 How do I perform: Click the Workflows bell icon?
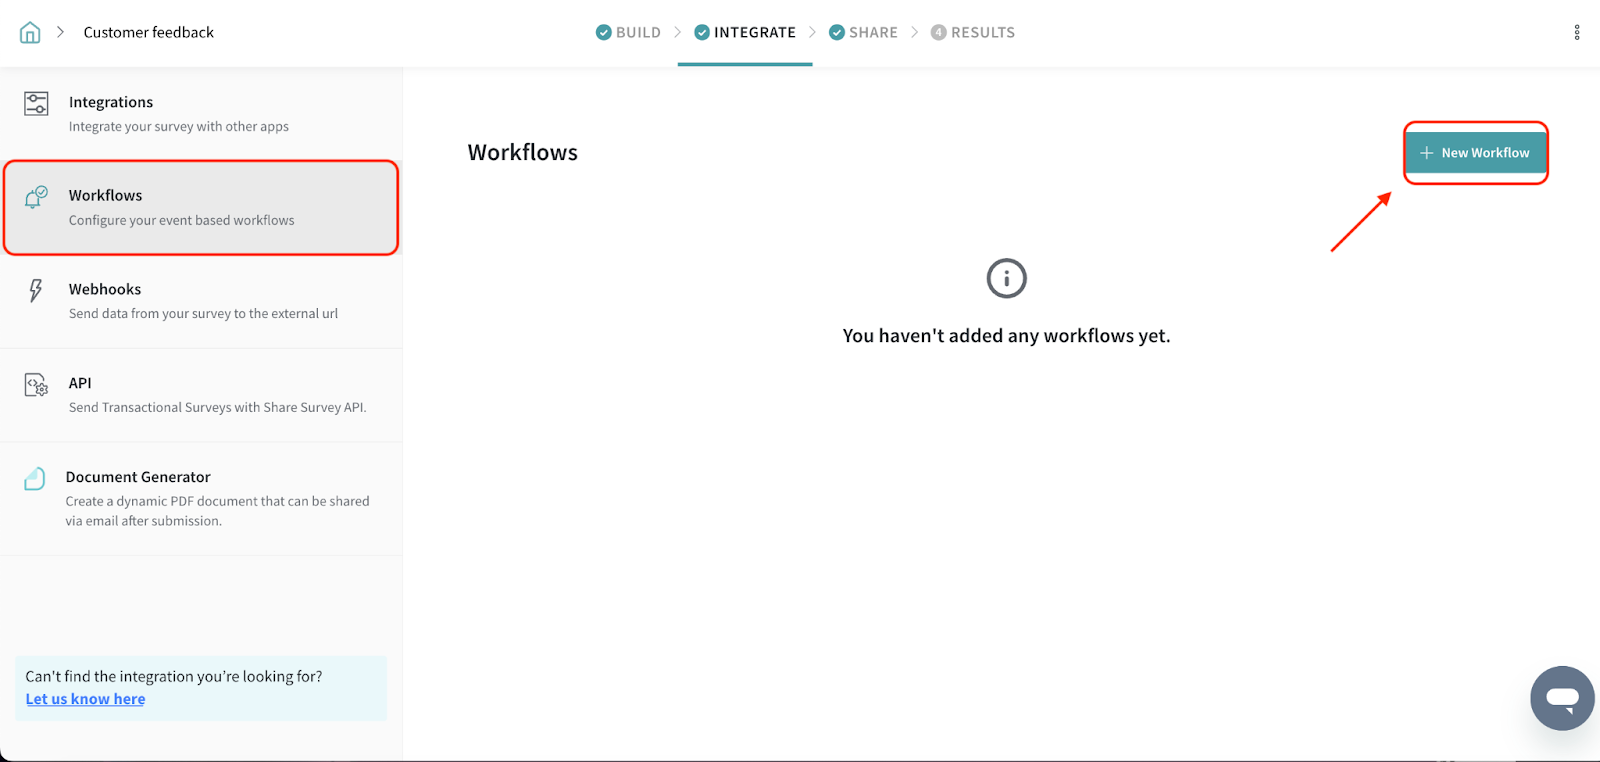(36, 197)
